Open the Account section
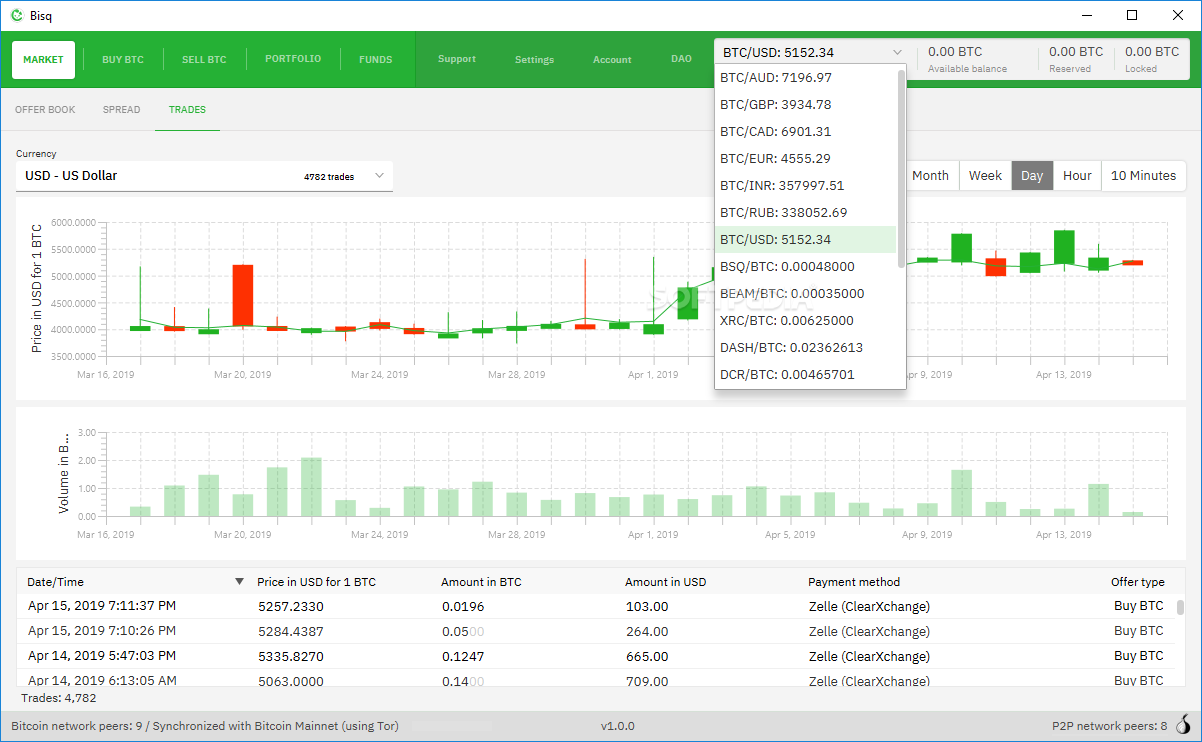The width and height of the screenshot is (1202, 742). (x=612, y=60)
